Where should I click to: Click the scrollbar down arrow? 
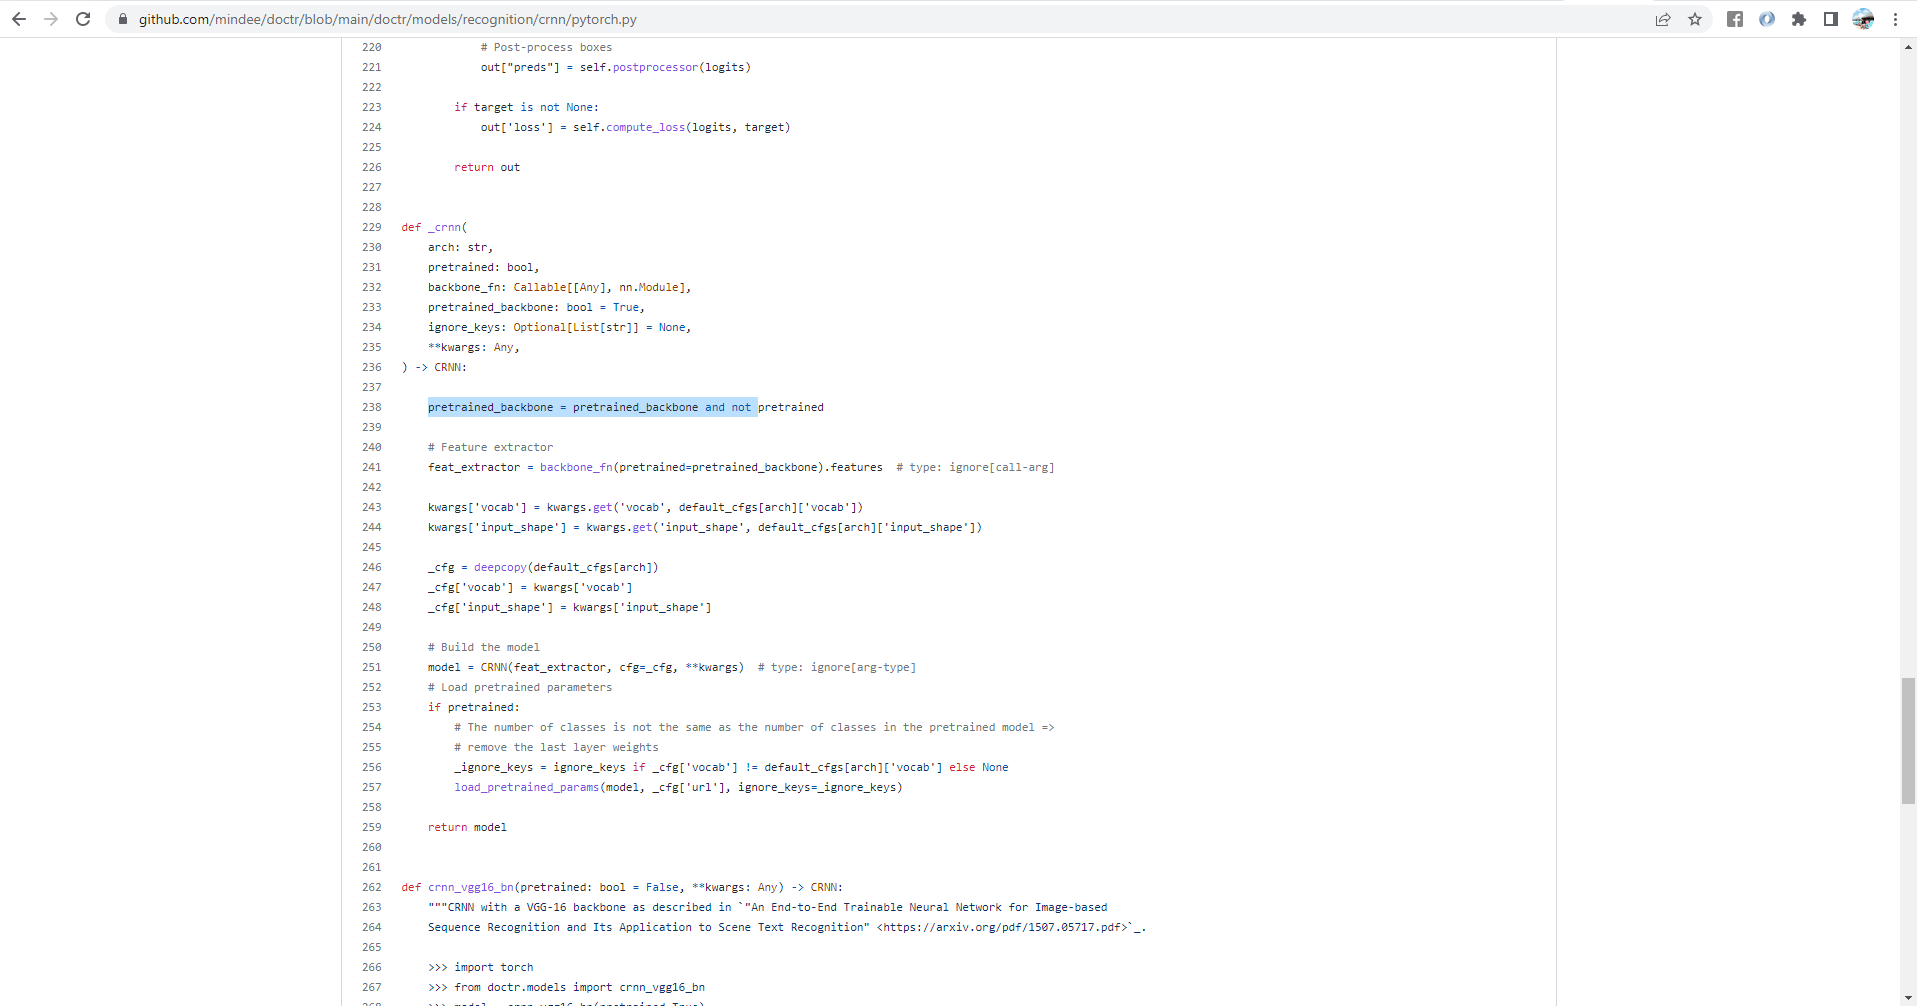point(1907,997)
